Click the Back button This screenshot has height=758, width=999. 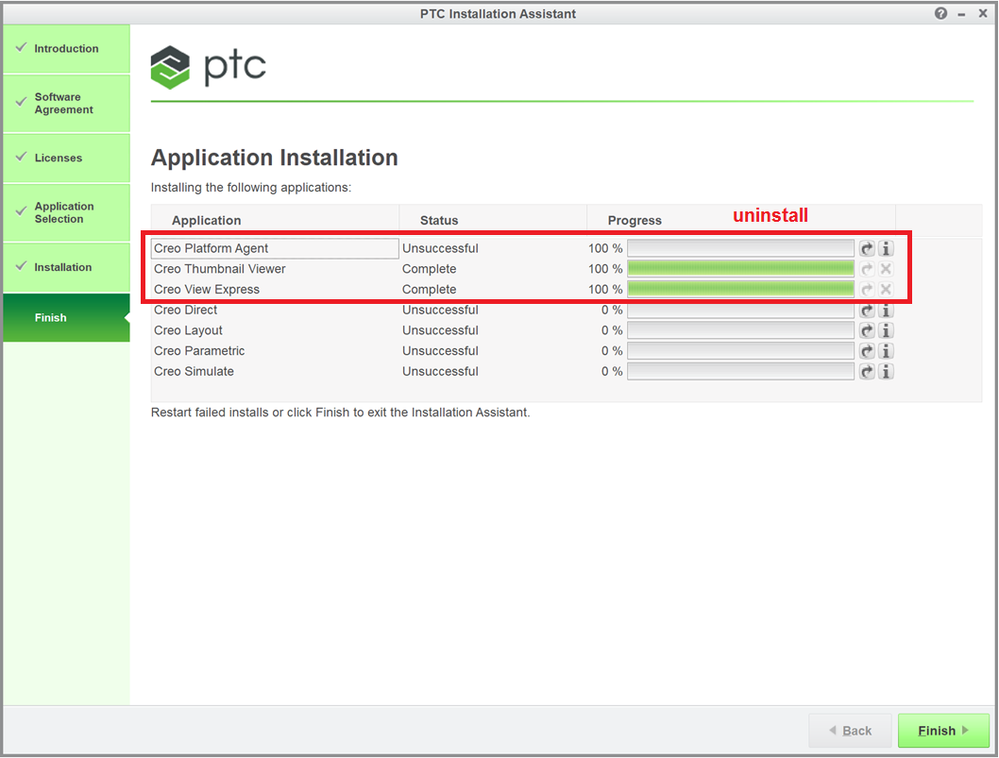850,731
